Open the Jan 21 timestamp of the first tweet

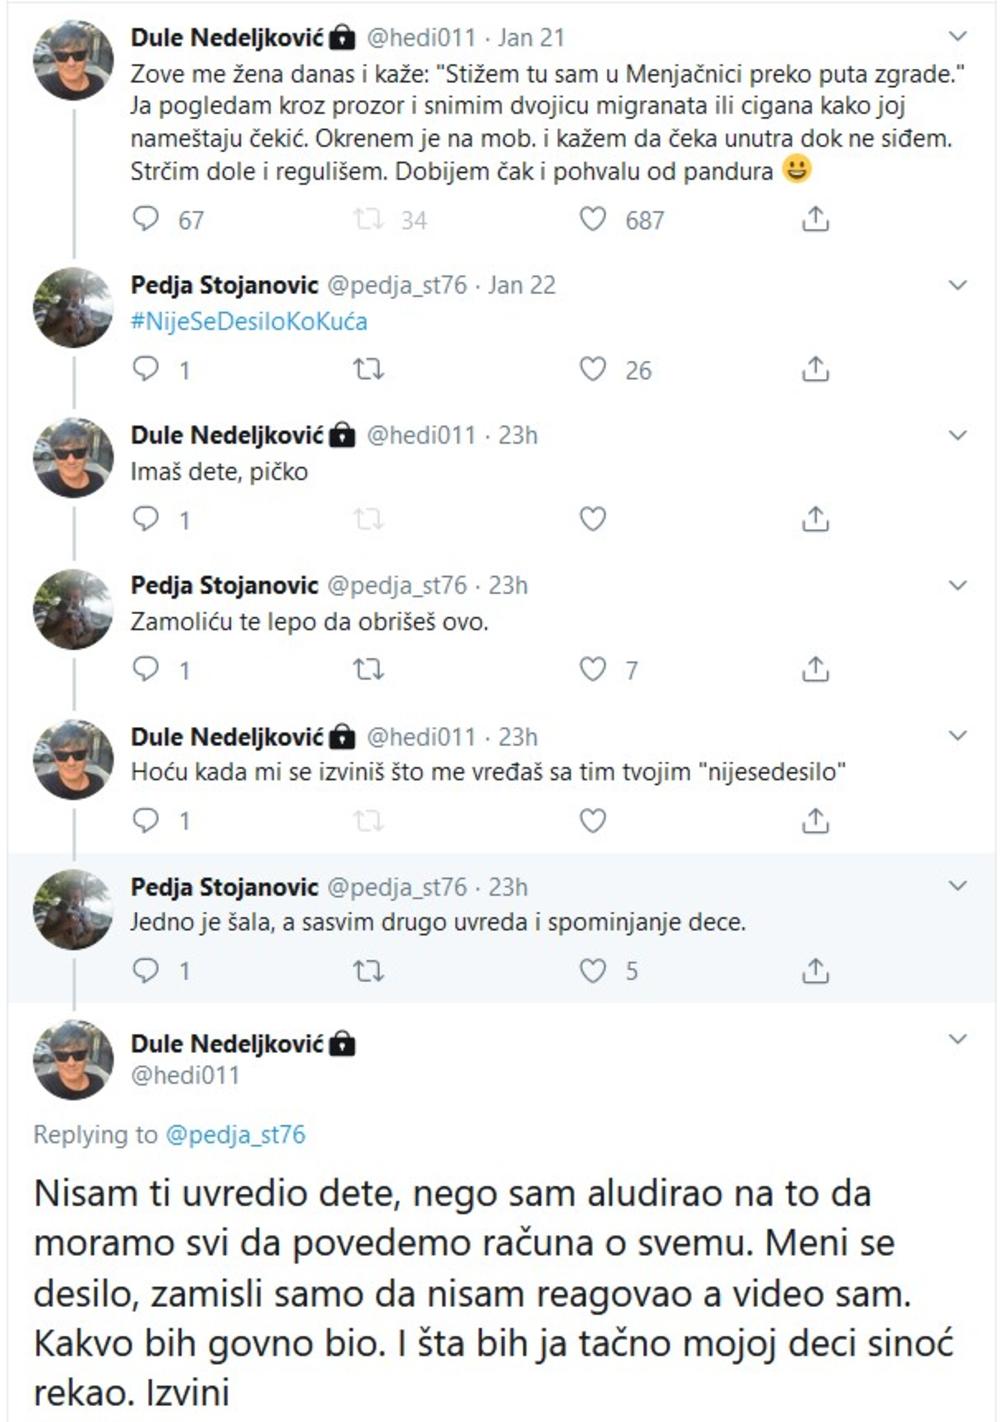point(531,38)
